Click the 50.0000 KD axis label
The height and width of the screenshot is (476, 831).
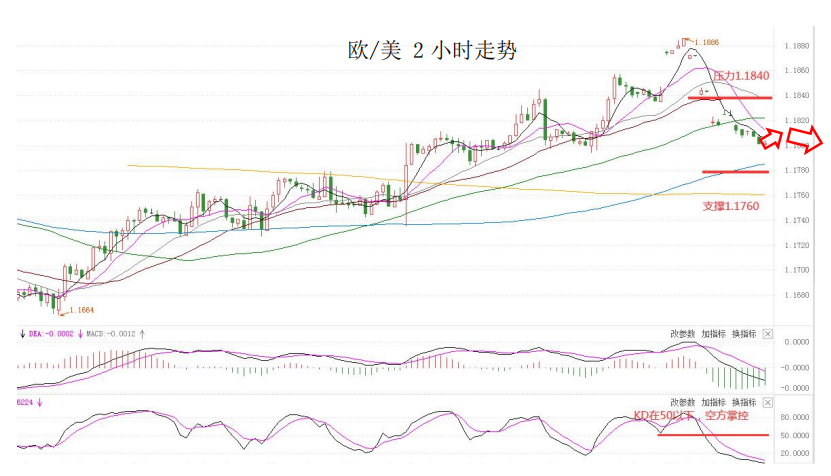pyautogui.click(x=795, y=436)
